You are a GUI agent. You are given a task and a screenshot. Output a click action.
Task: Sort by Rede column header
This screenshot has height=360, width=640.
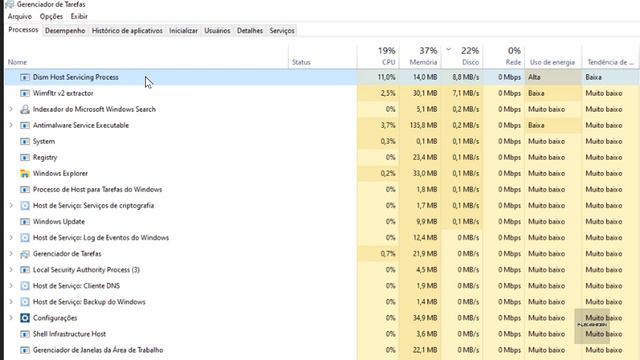tap(504, 56)
